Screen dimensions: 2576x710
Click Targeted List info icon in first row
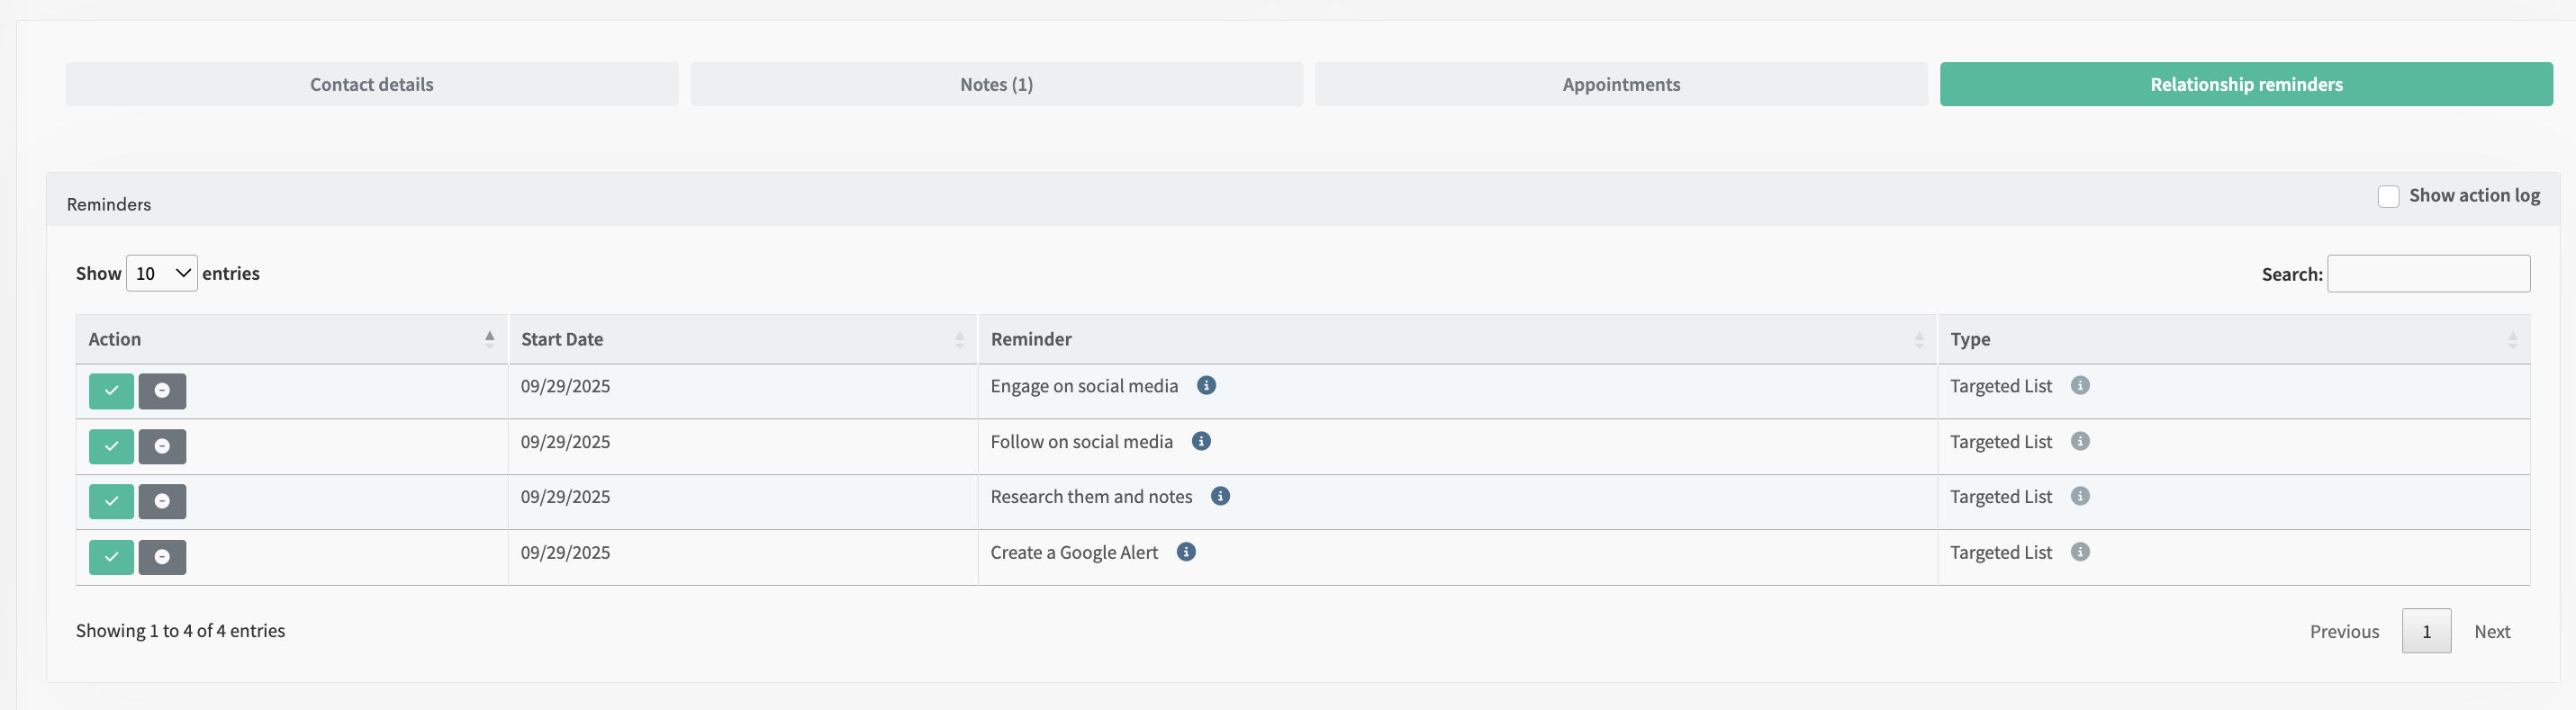(2080, 386)
